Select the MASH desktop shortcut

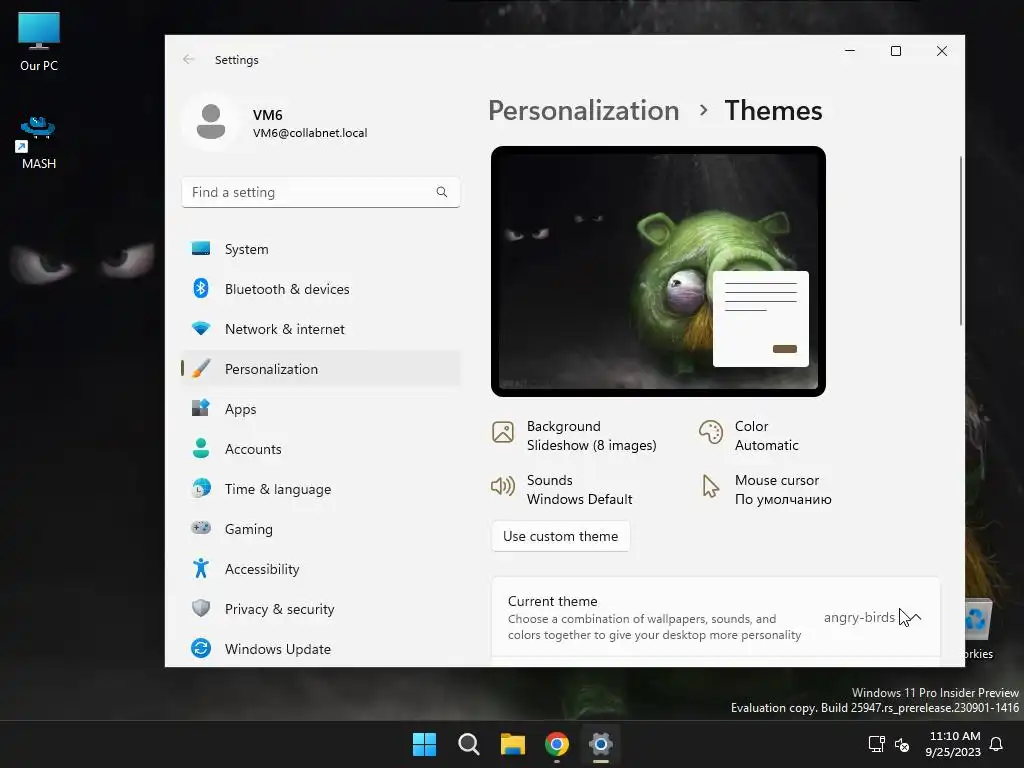tap(39, 142)
